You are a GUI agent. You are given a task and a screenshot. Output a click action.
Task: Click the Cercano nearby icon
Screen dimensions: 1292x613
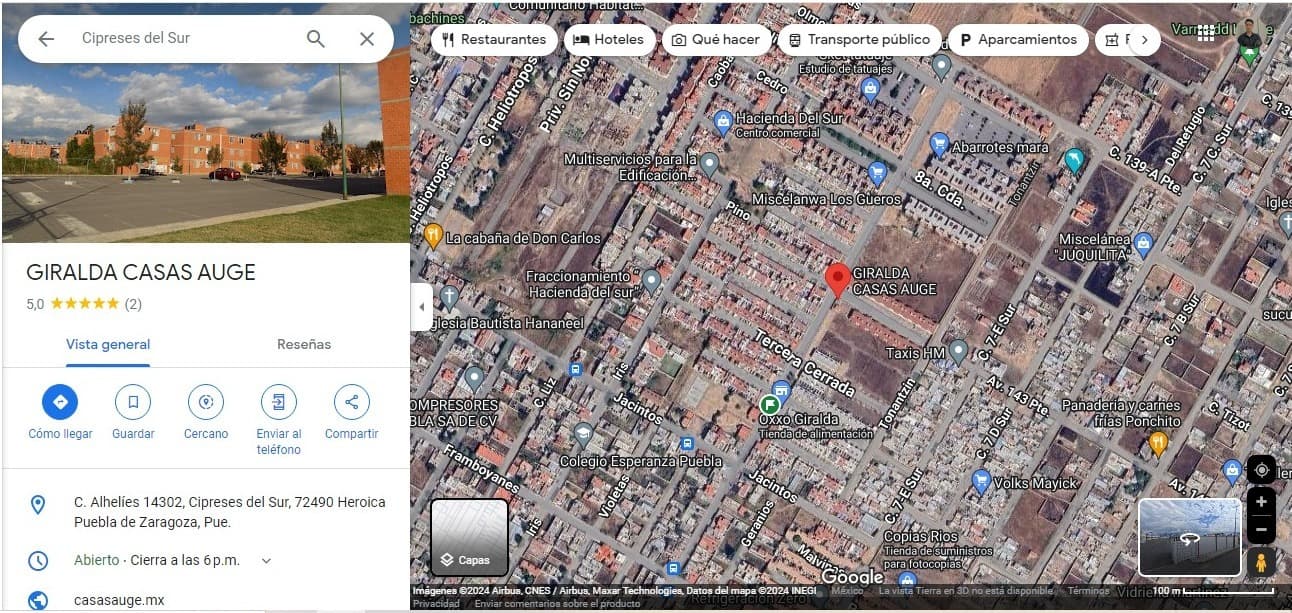(x=206, y=402)
